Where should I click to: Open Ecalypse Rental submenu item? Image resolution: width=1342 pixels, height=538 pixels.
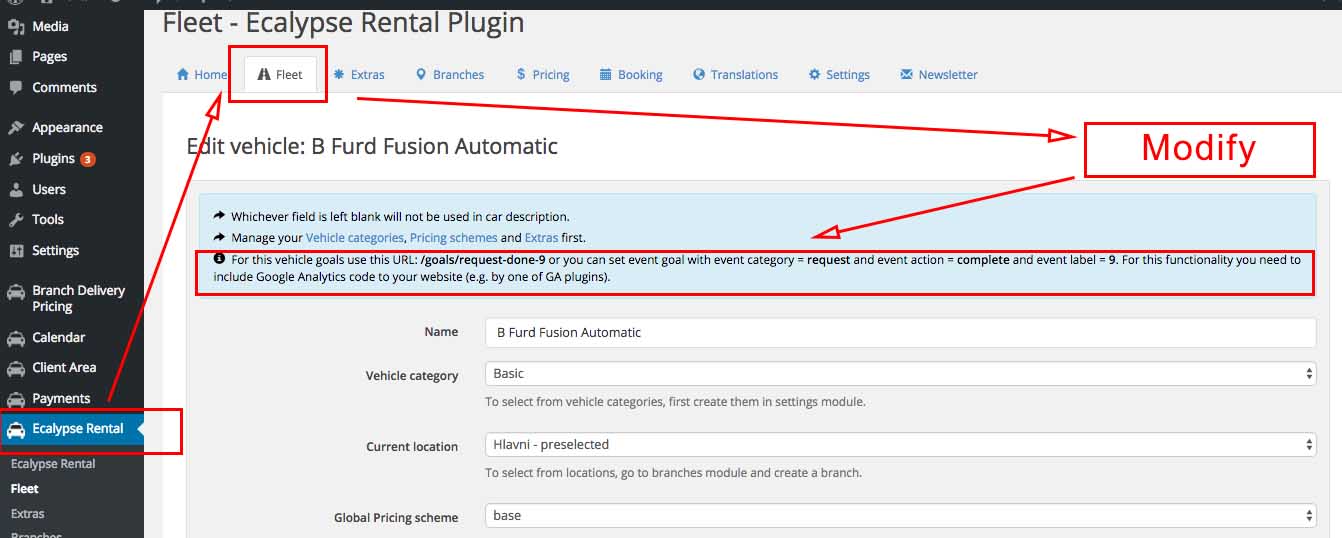pos(53,464)
